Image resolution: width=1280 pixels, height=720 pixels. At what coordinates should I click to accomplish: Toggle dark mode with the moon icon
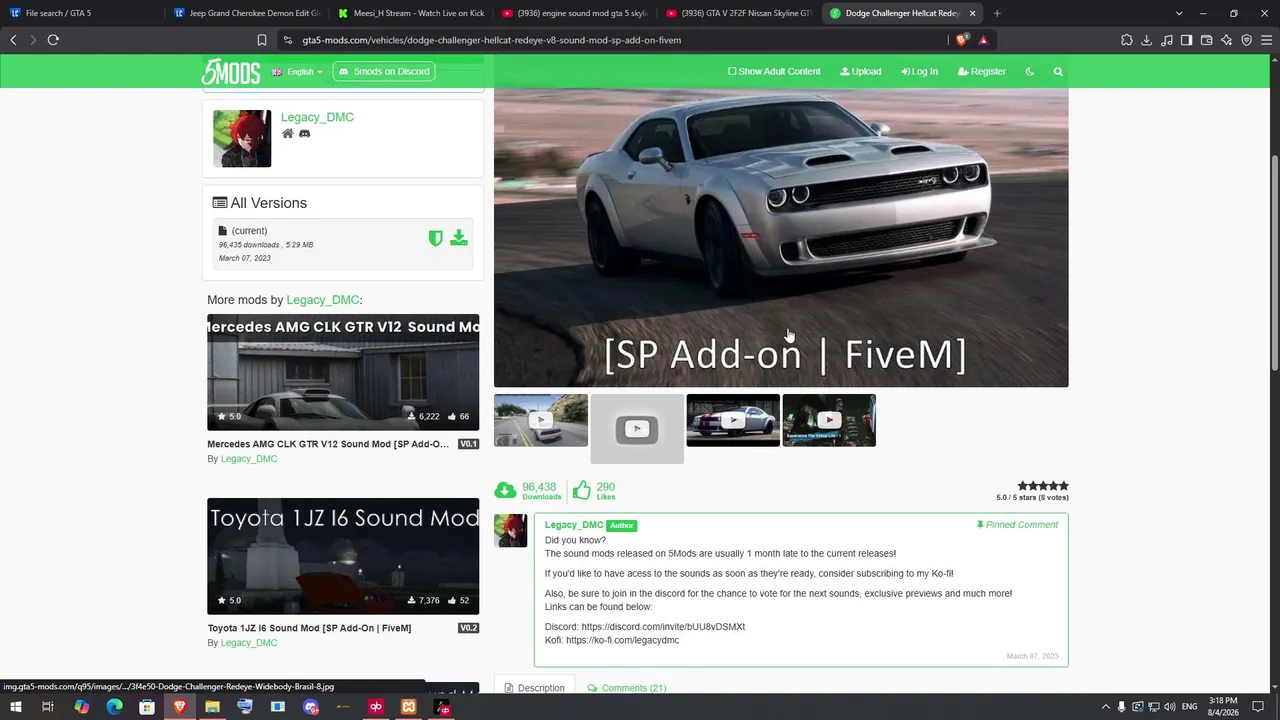point(1030,72)
